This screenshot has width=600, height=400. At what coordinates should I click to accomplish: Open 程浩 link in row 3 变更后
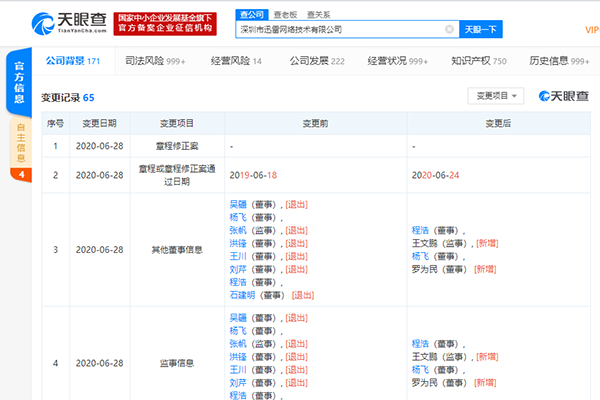420,230
